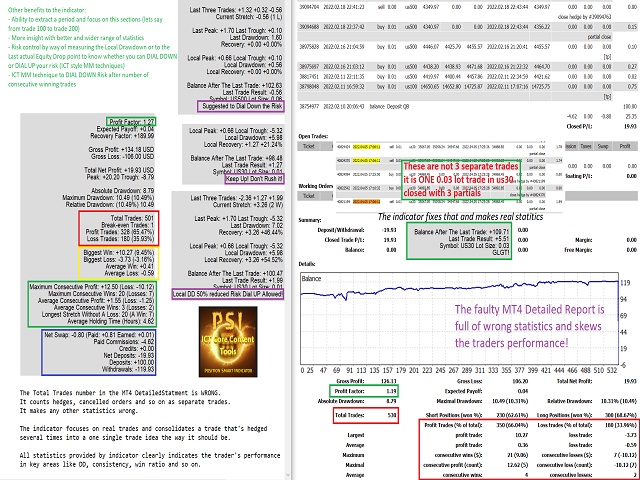Click the 'Free Margin:' summary label
This screenshot has width=640, height=480.
578,250
